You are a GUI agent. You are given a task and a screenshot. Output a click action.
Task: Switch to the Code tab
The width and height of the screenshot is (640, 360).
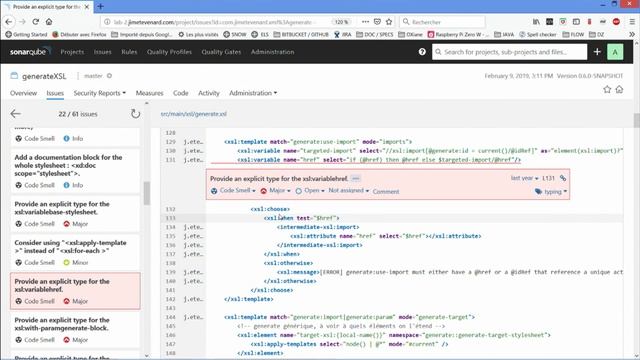[180, 93]
